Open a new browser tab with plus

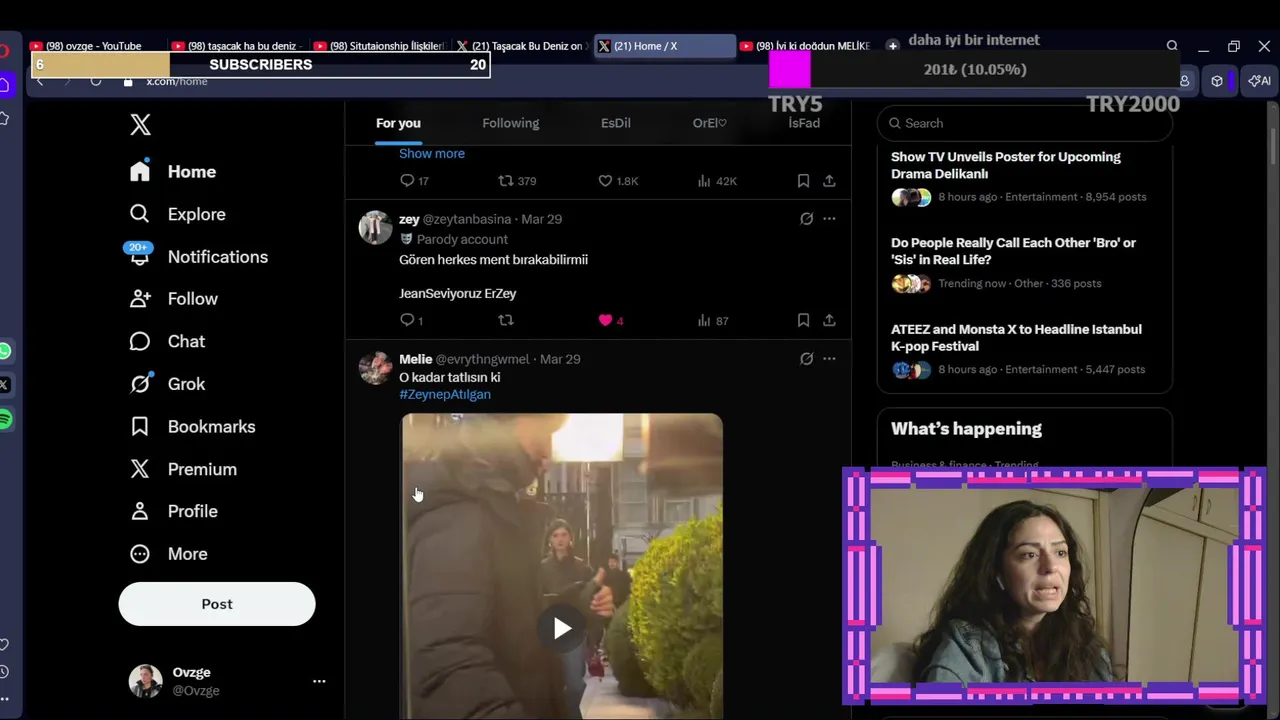coord(893,46)
